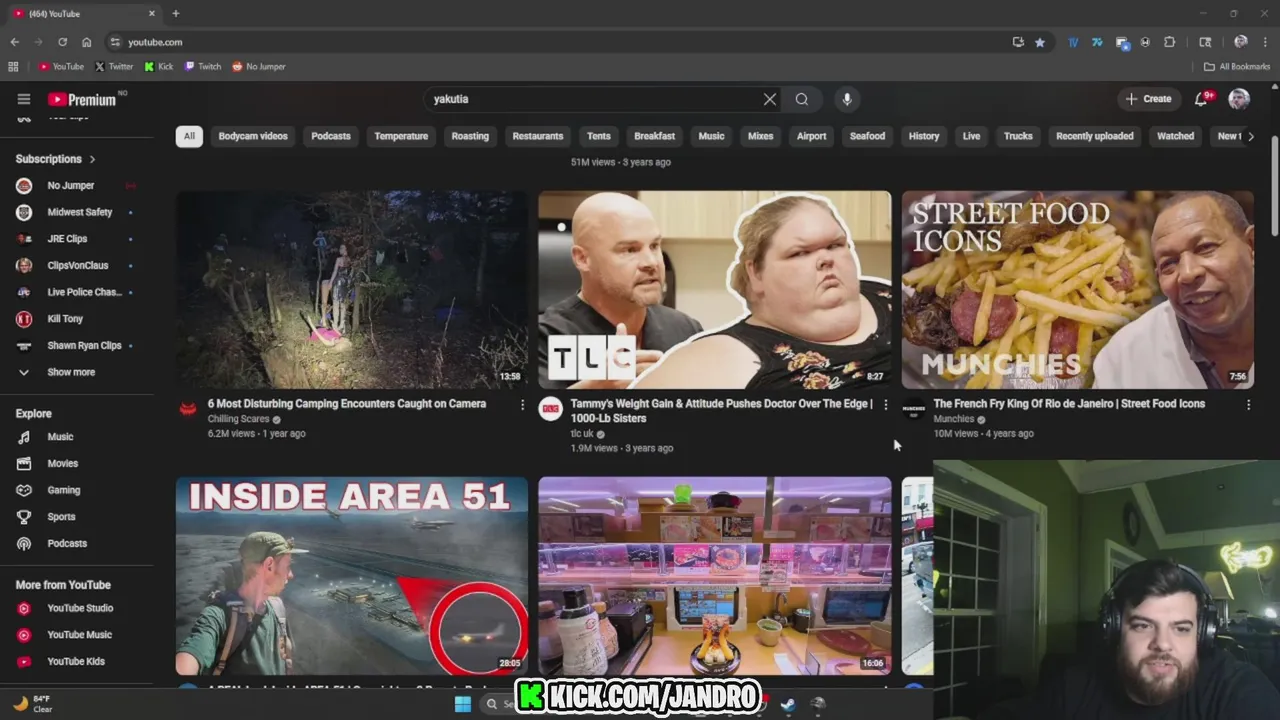Open the YouTube hamburger guide menu
The image size is (1280, 720).
tap(24, 99)
